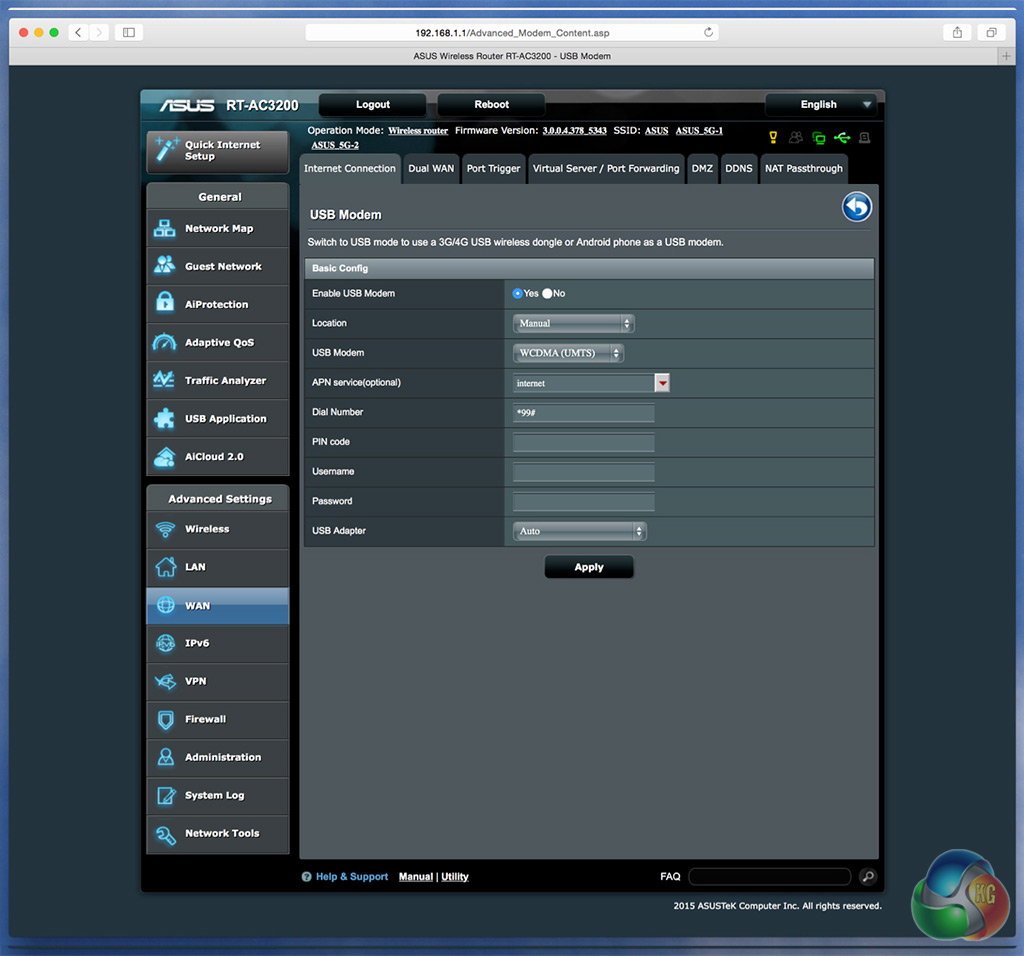
Task: Open the Network Map page
Action: [x=217, y=229]
